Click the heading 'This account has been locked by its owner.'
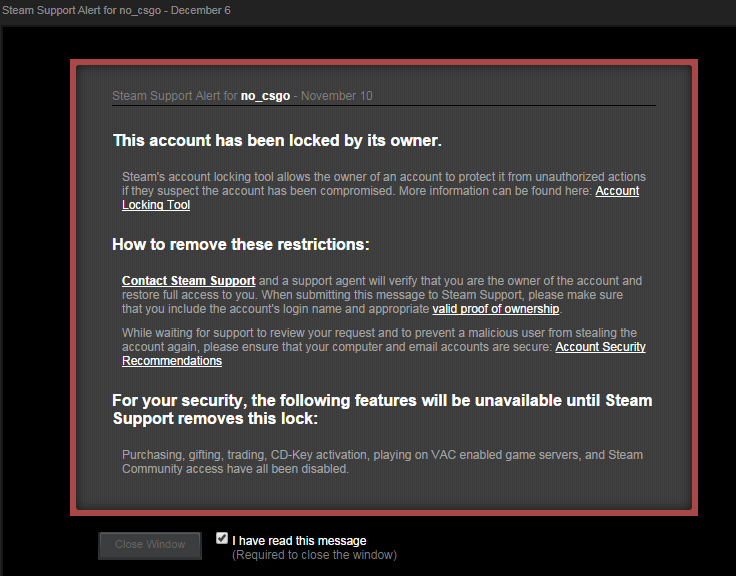This screenshot has width=736, height=576. point(277,140)
